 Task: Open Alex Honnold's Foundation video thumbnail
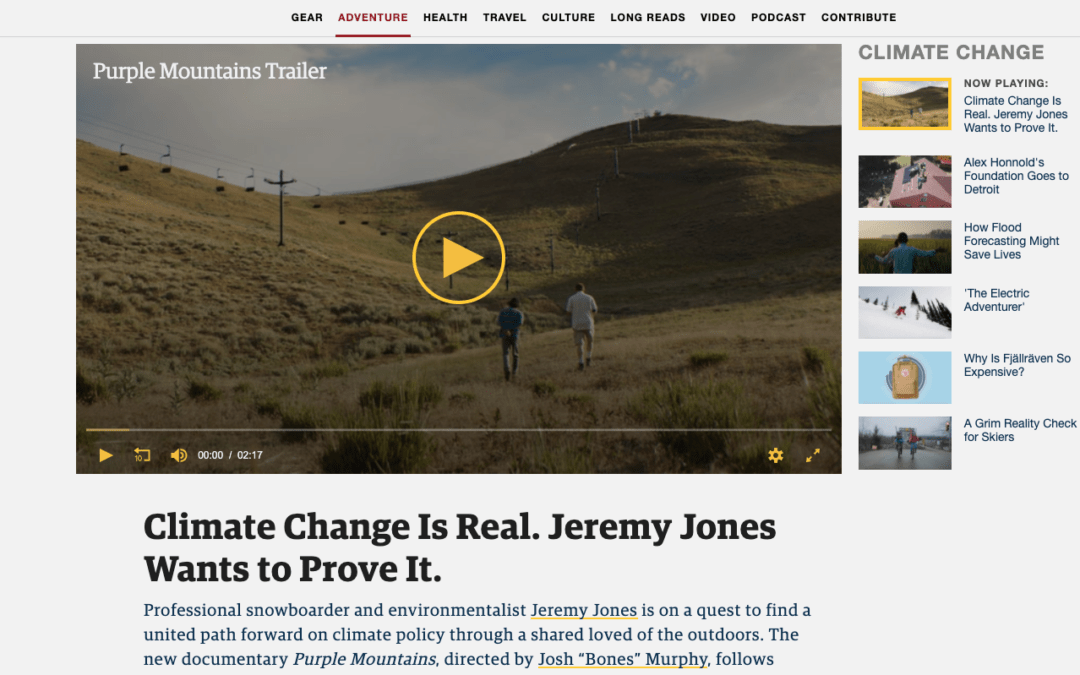[x=905, y=182]
